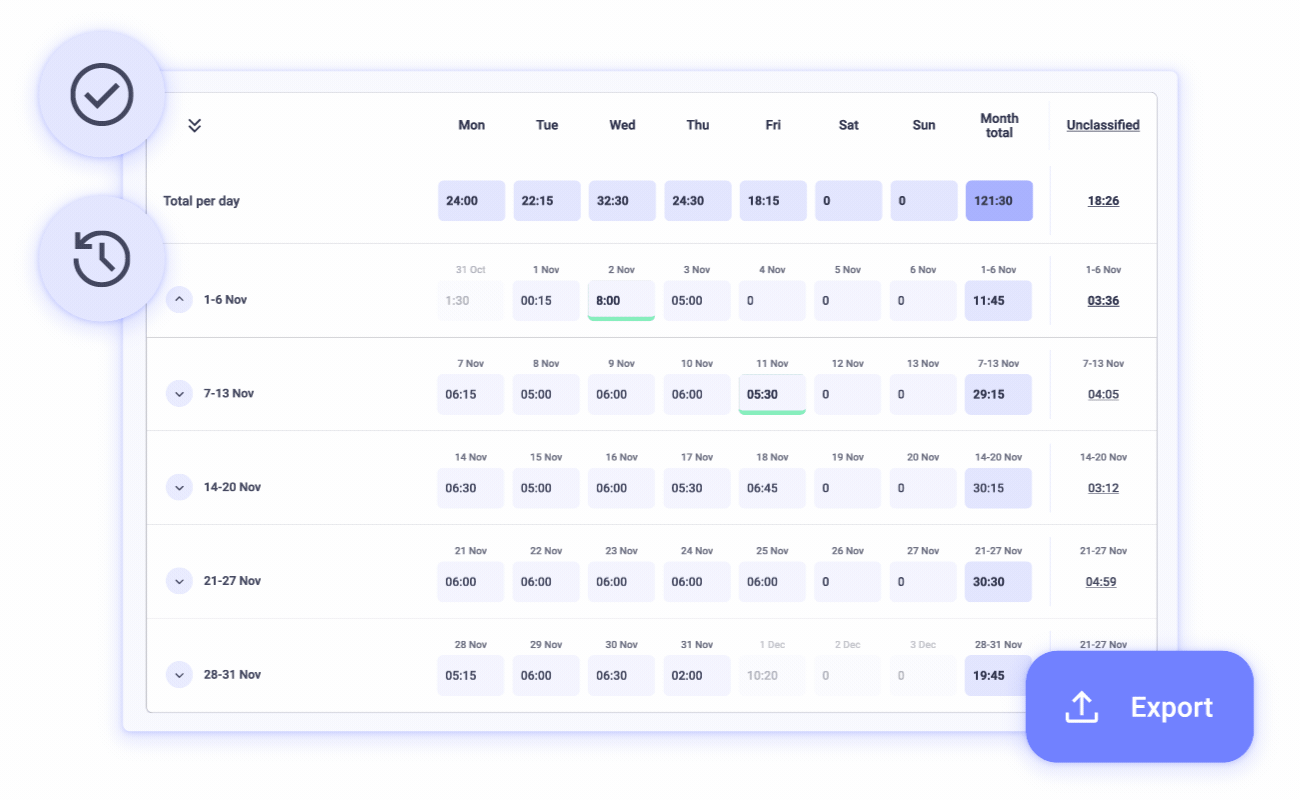Open unclassified time 03:12 link

click(x=1103, y=489)
